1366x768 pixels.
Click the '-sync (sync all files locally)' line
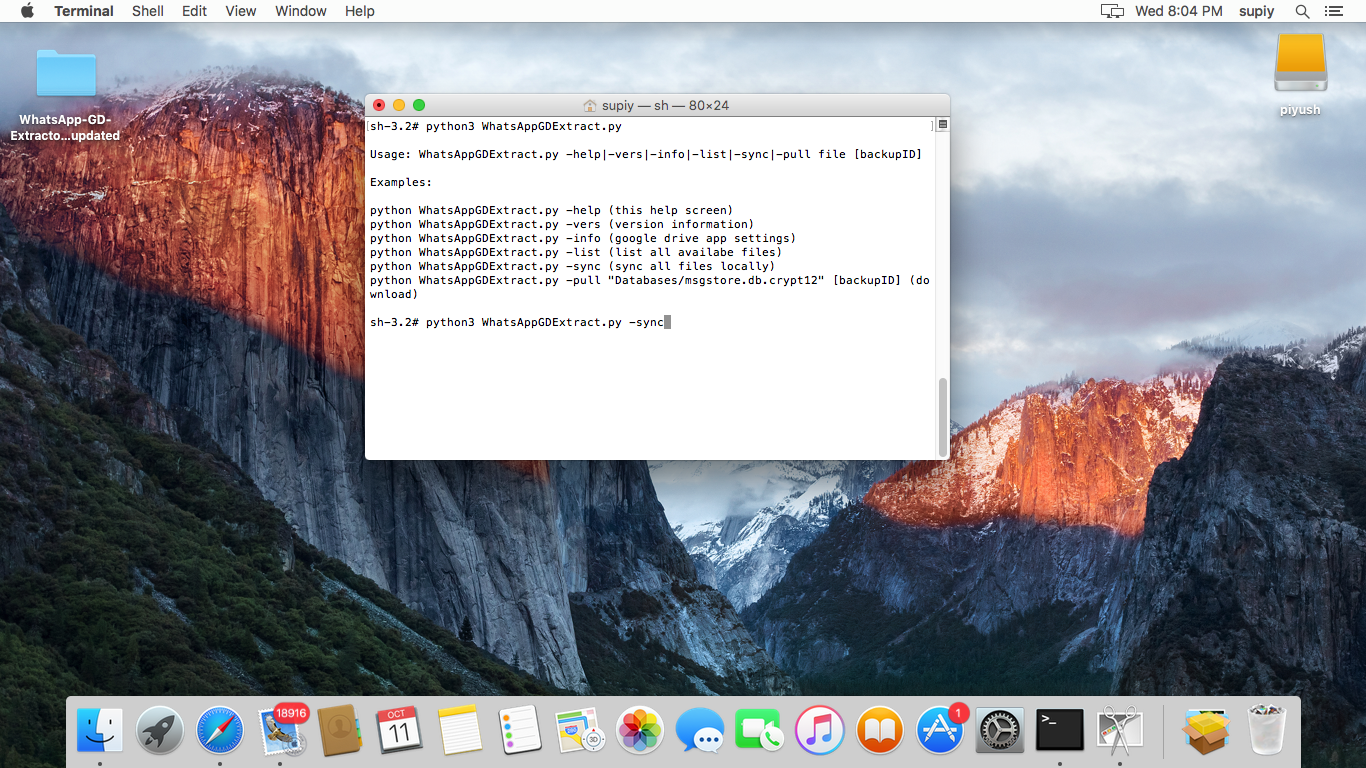tap(573, 267)
